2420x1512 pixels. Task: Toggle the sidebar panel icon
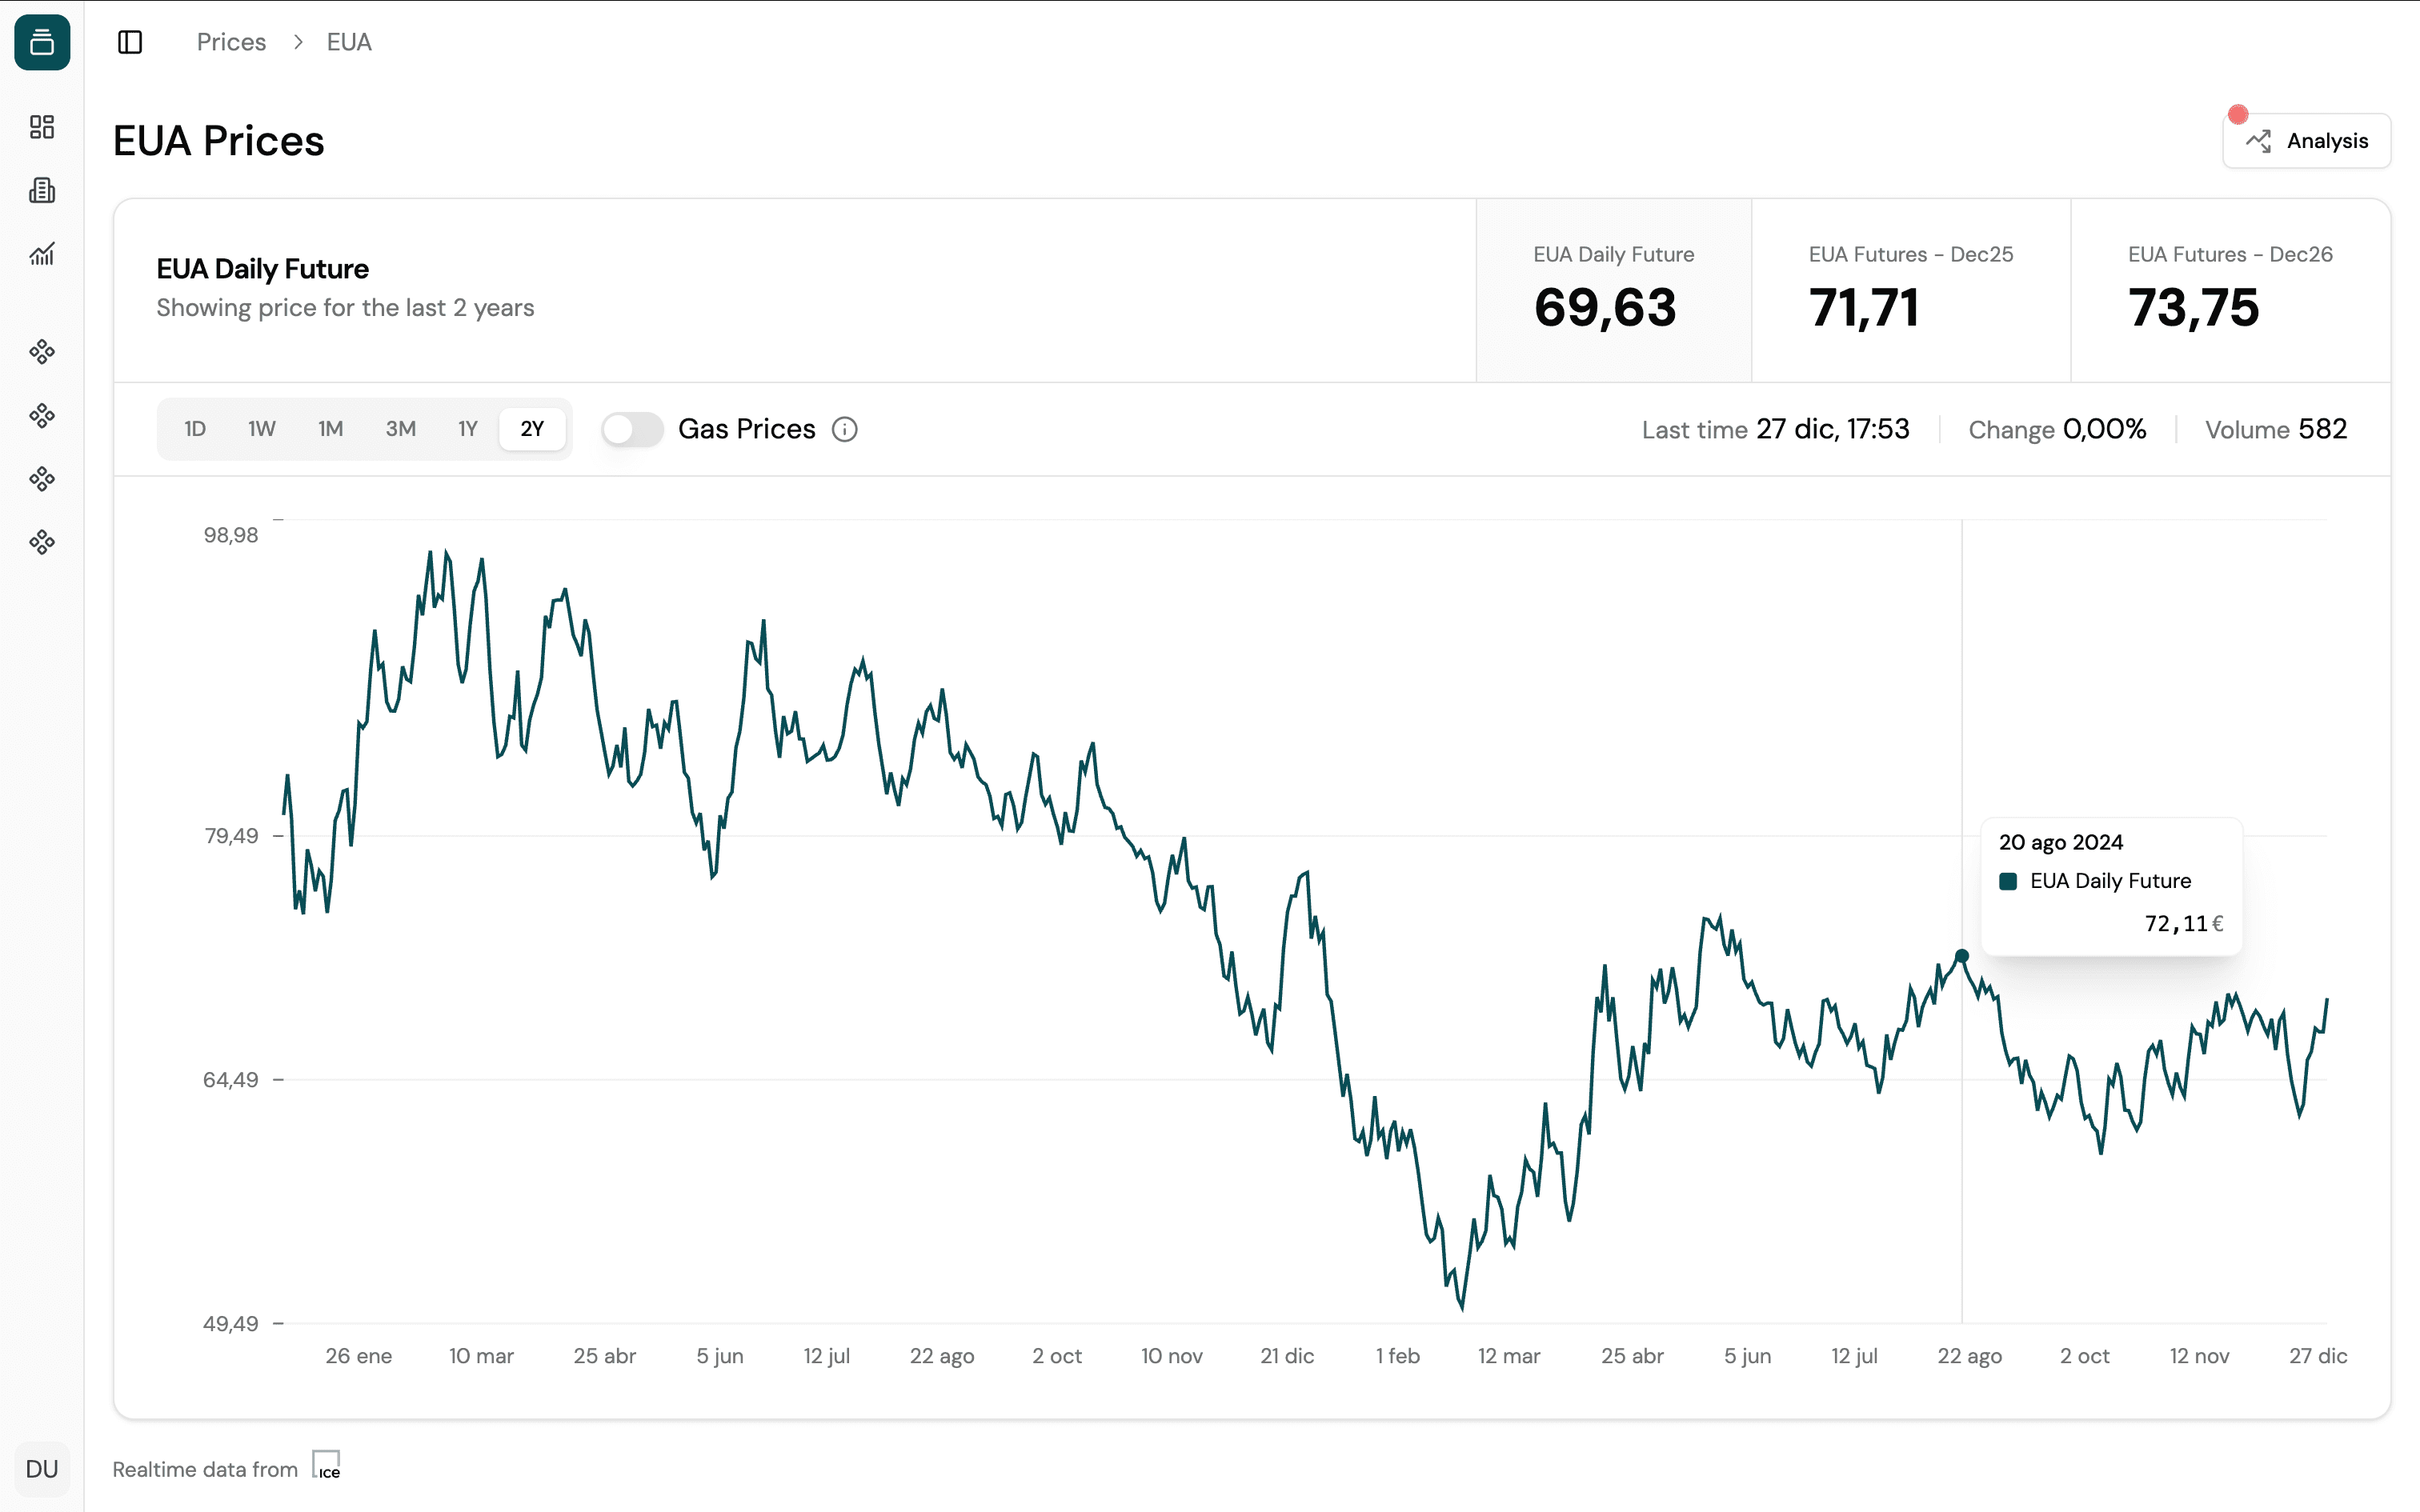(x=130, y=42)
